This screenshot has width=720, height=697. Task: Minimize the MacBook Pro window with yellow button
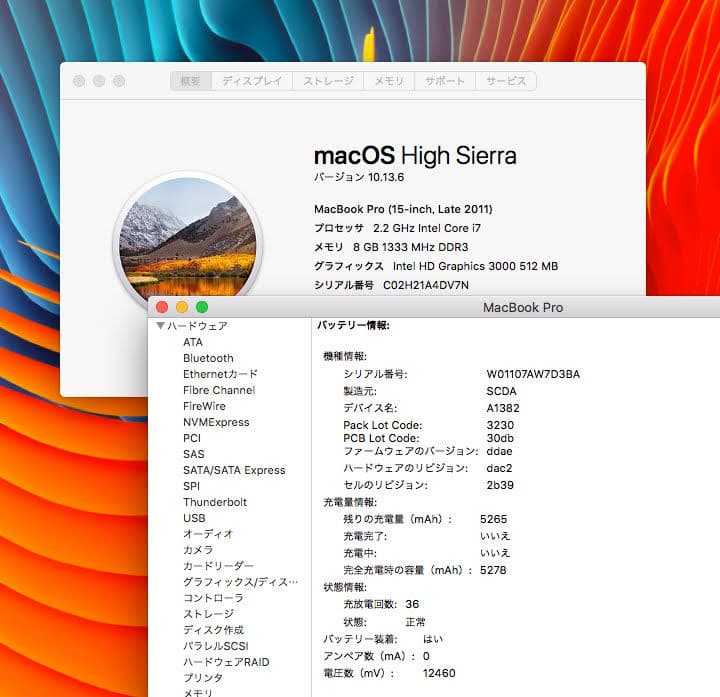[182, 307]
